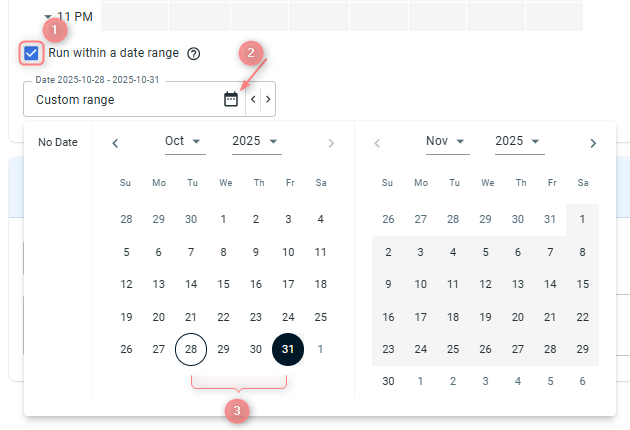630x430 pixels.
Task: Collapse the 11 PM time row
Action: click(47, 17)
